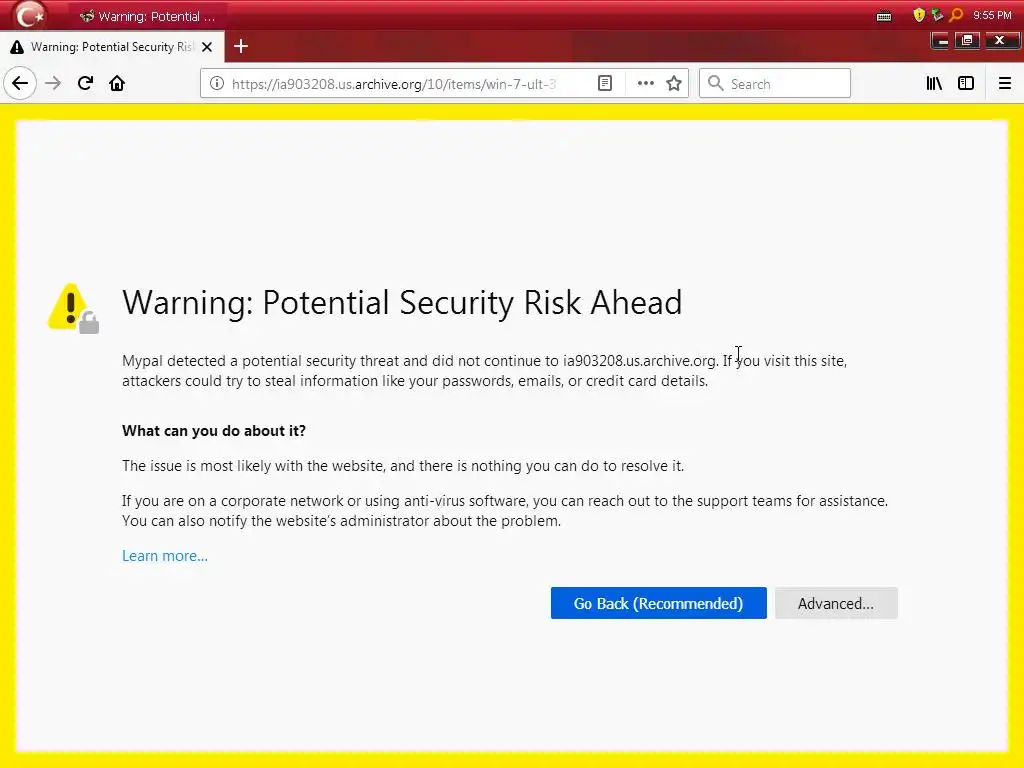The height and width of the screenshot is (768, 1024).
Task: Click the "What can you do about it?" text
Action: coord(214,431)
